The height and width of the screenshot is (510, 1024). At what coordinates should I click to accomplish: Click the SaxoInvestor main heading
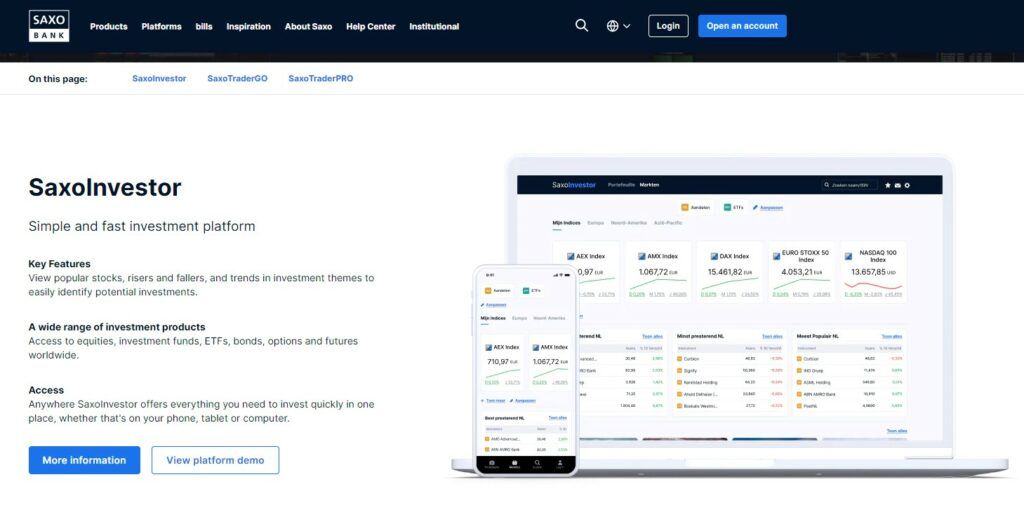coord(105,188)
